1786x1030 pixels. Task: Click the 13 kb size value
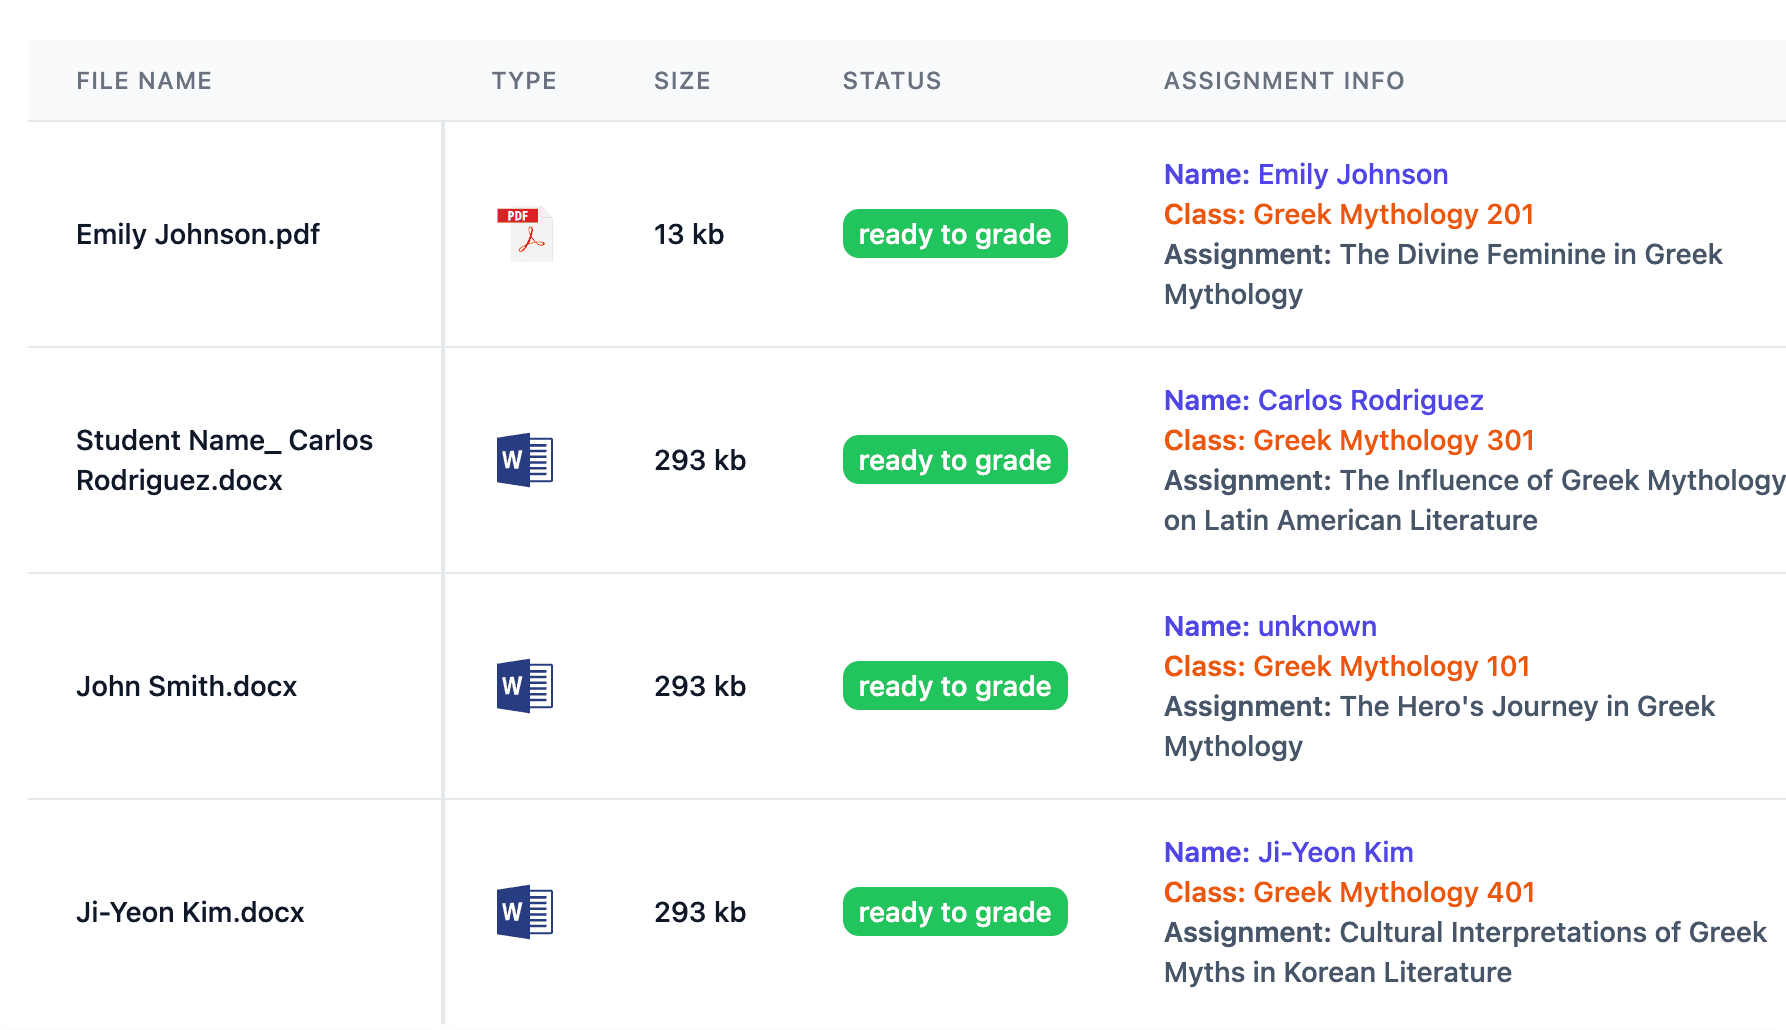point(688,234)
